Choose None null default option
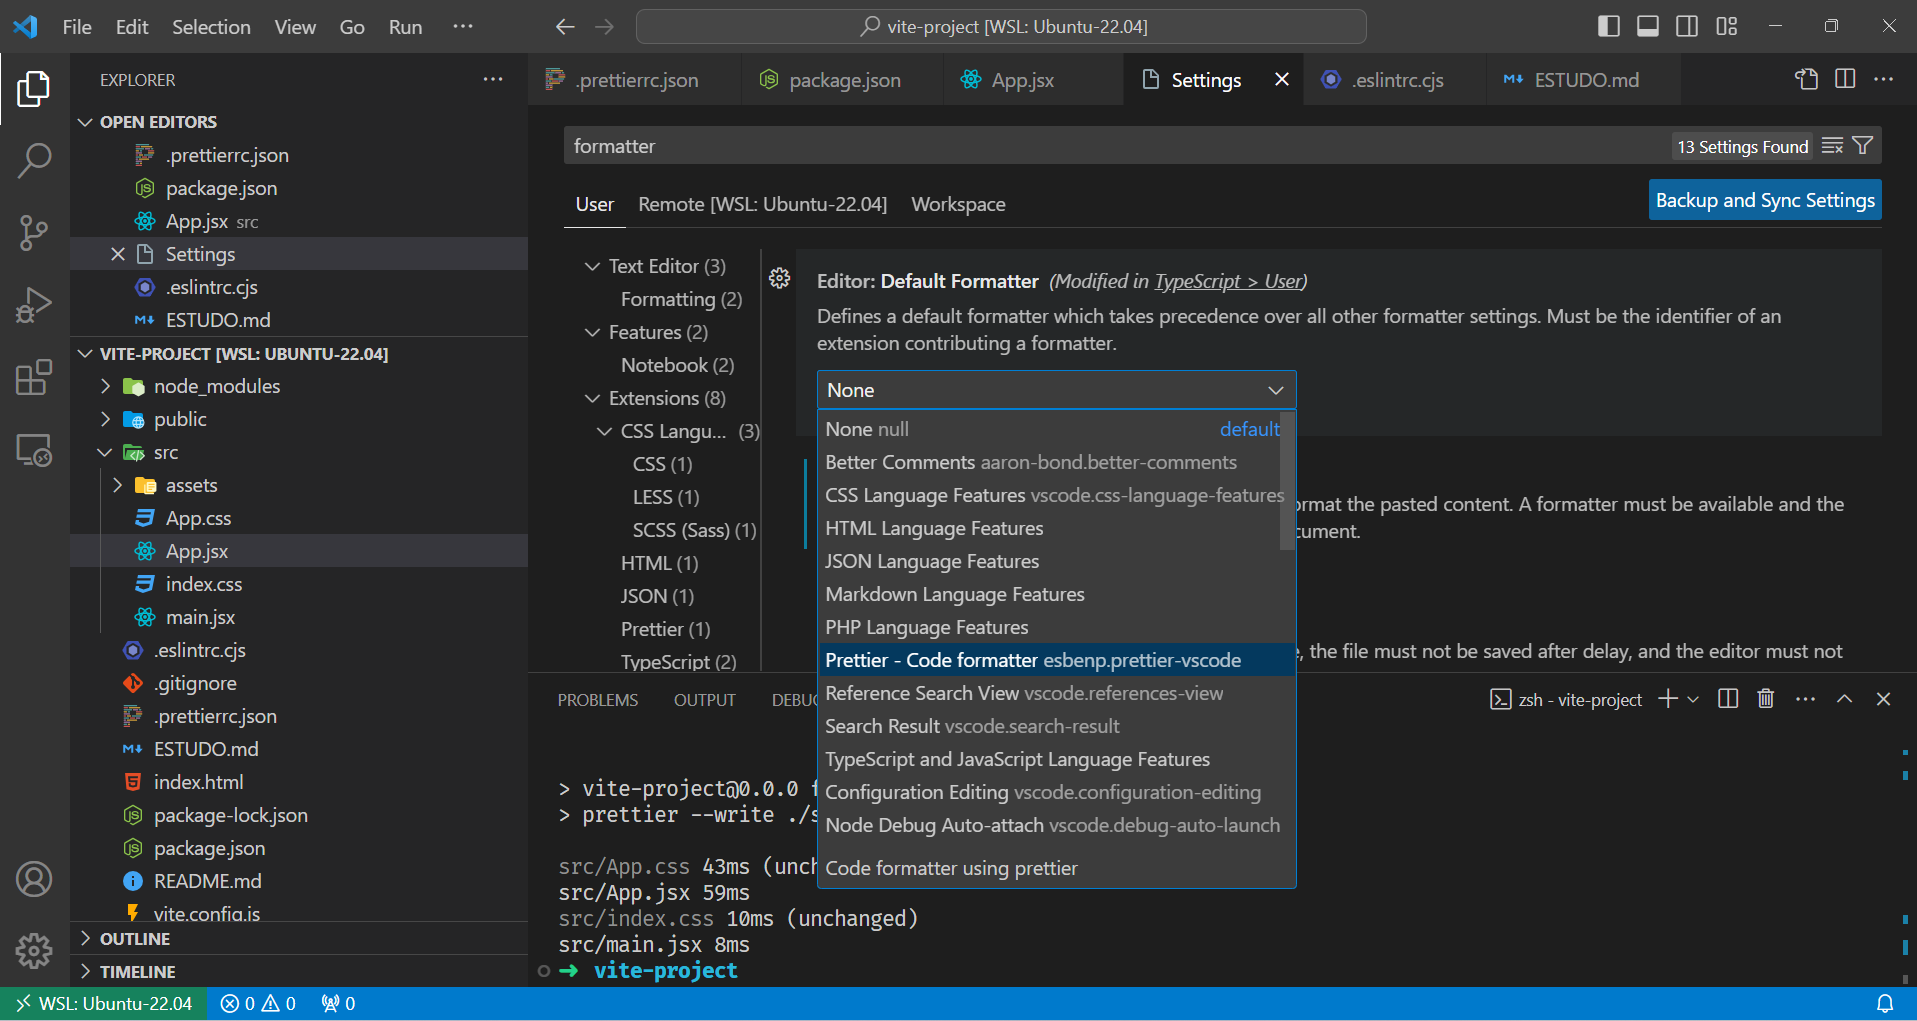This screenshot has height=1021, width=1917. (1052, 429)
